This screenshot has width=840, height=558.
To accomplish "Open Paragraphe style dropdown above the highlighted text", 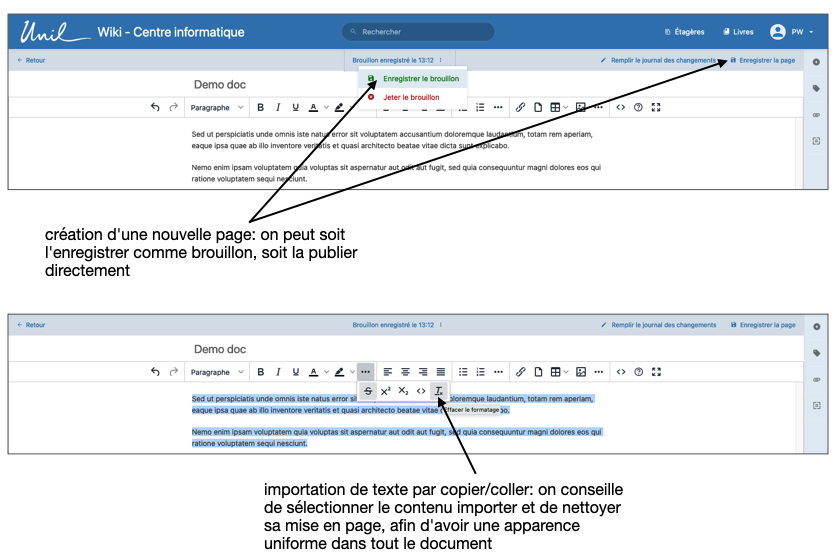I will 216,372.
